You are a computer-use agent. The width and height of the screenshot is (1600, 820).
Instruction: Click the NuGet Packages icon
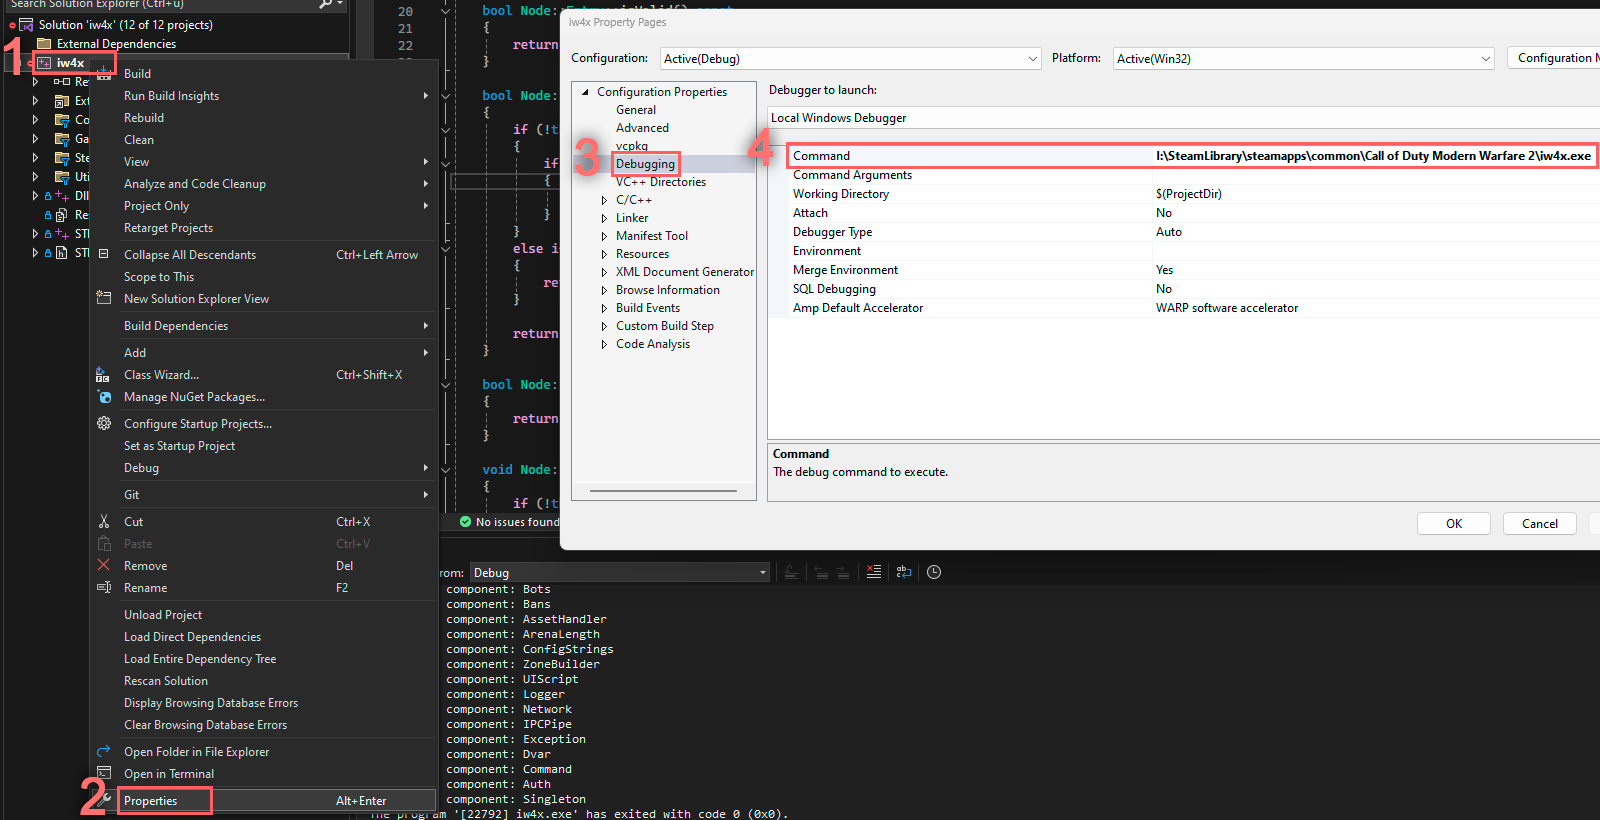[104, 397]
